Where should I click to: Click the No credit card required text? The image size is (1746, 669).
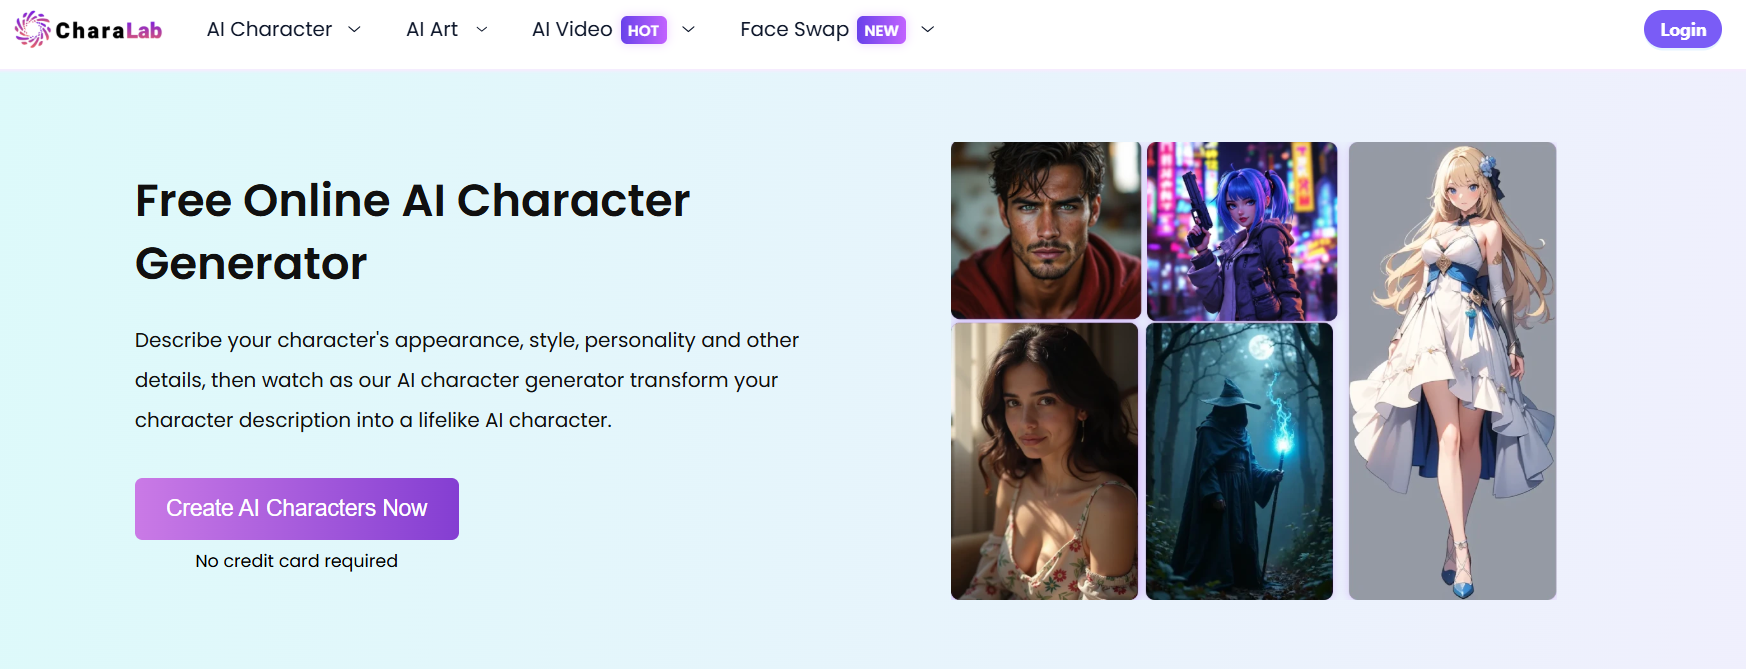coord(297,561)
